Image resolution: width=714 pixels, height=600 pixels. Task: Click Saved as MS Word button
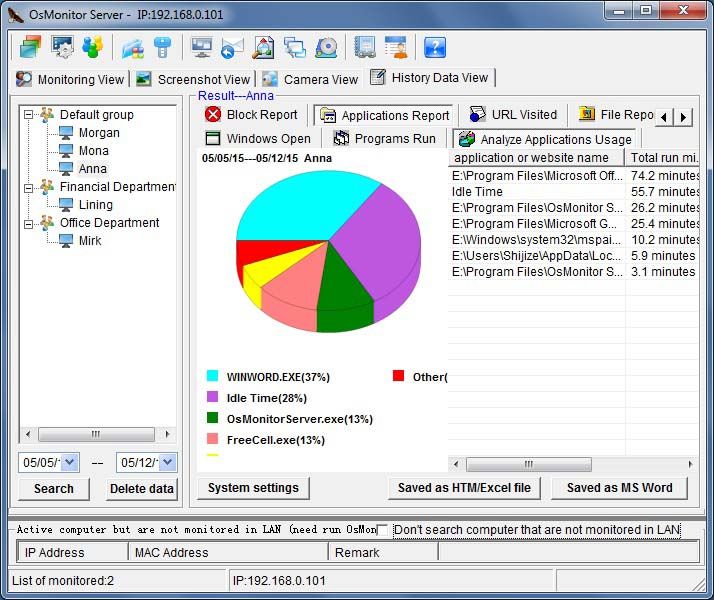coord(619,488)
